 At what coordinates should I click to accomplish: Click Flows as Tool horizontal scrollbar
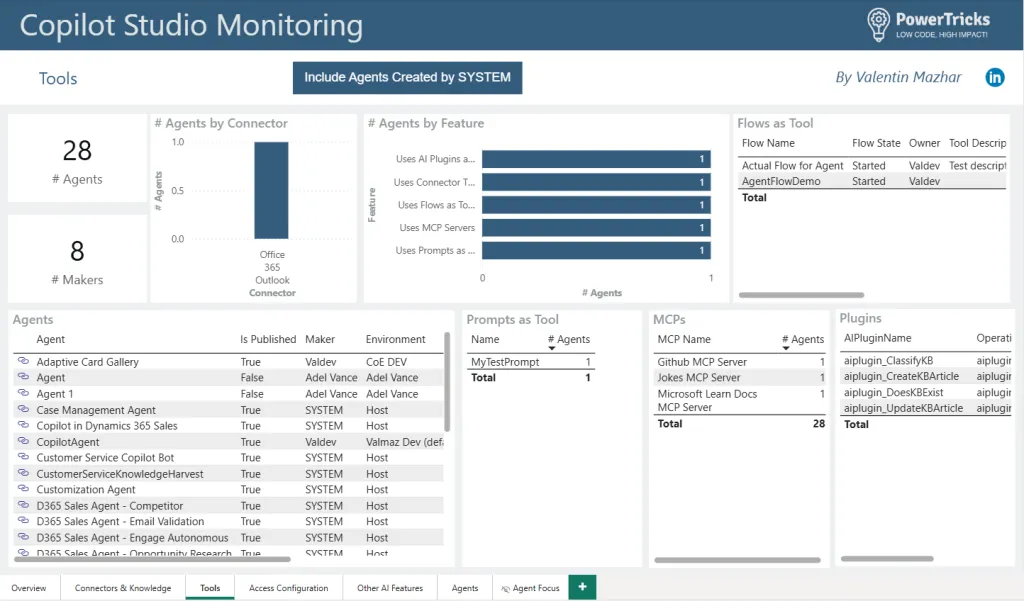[801, 295]
